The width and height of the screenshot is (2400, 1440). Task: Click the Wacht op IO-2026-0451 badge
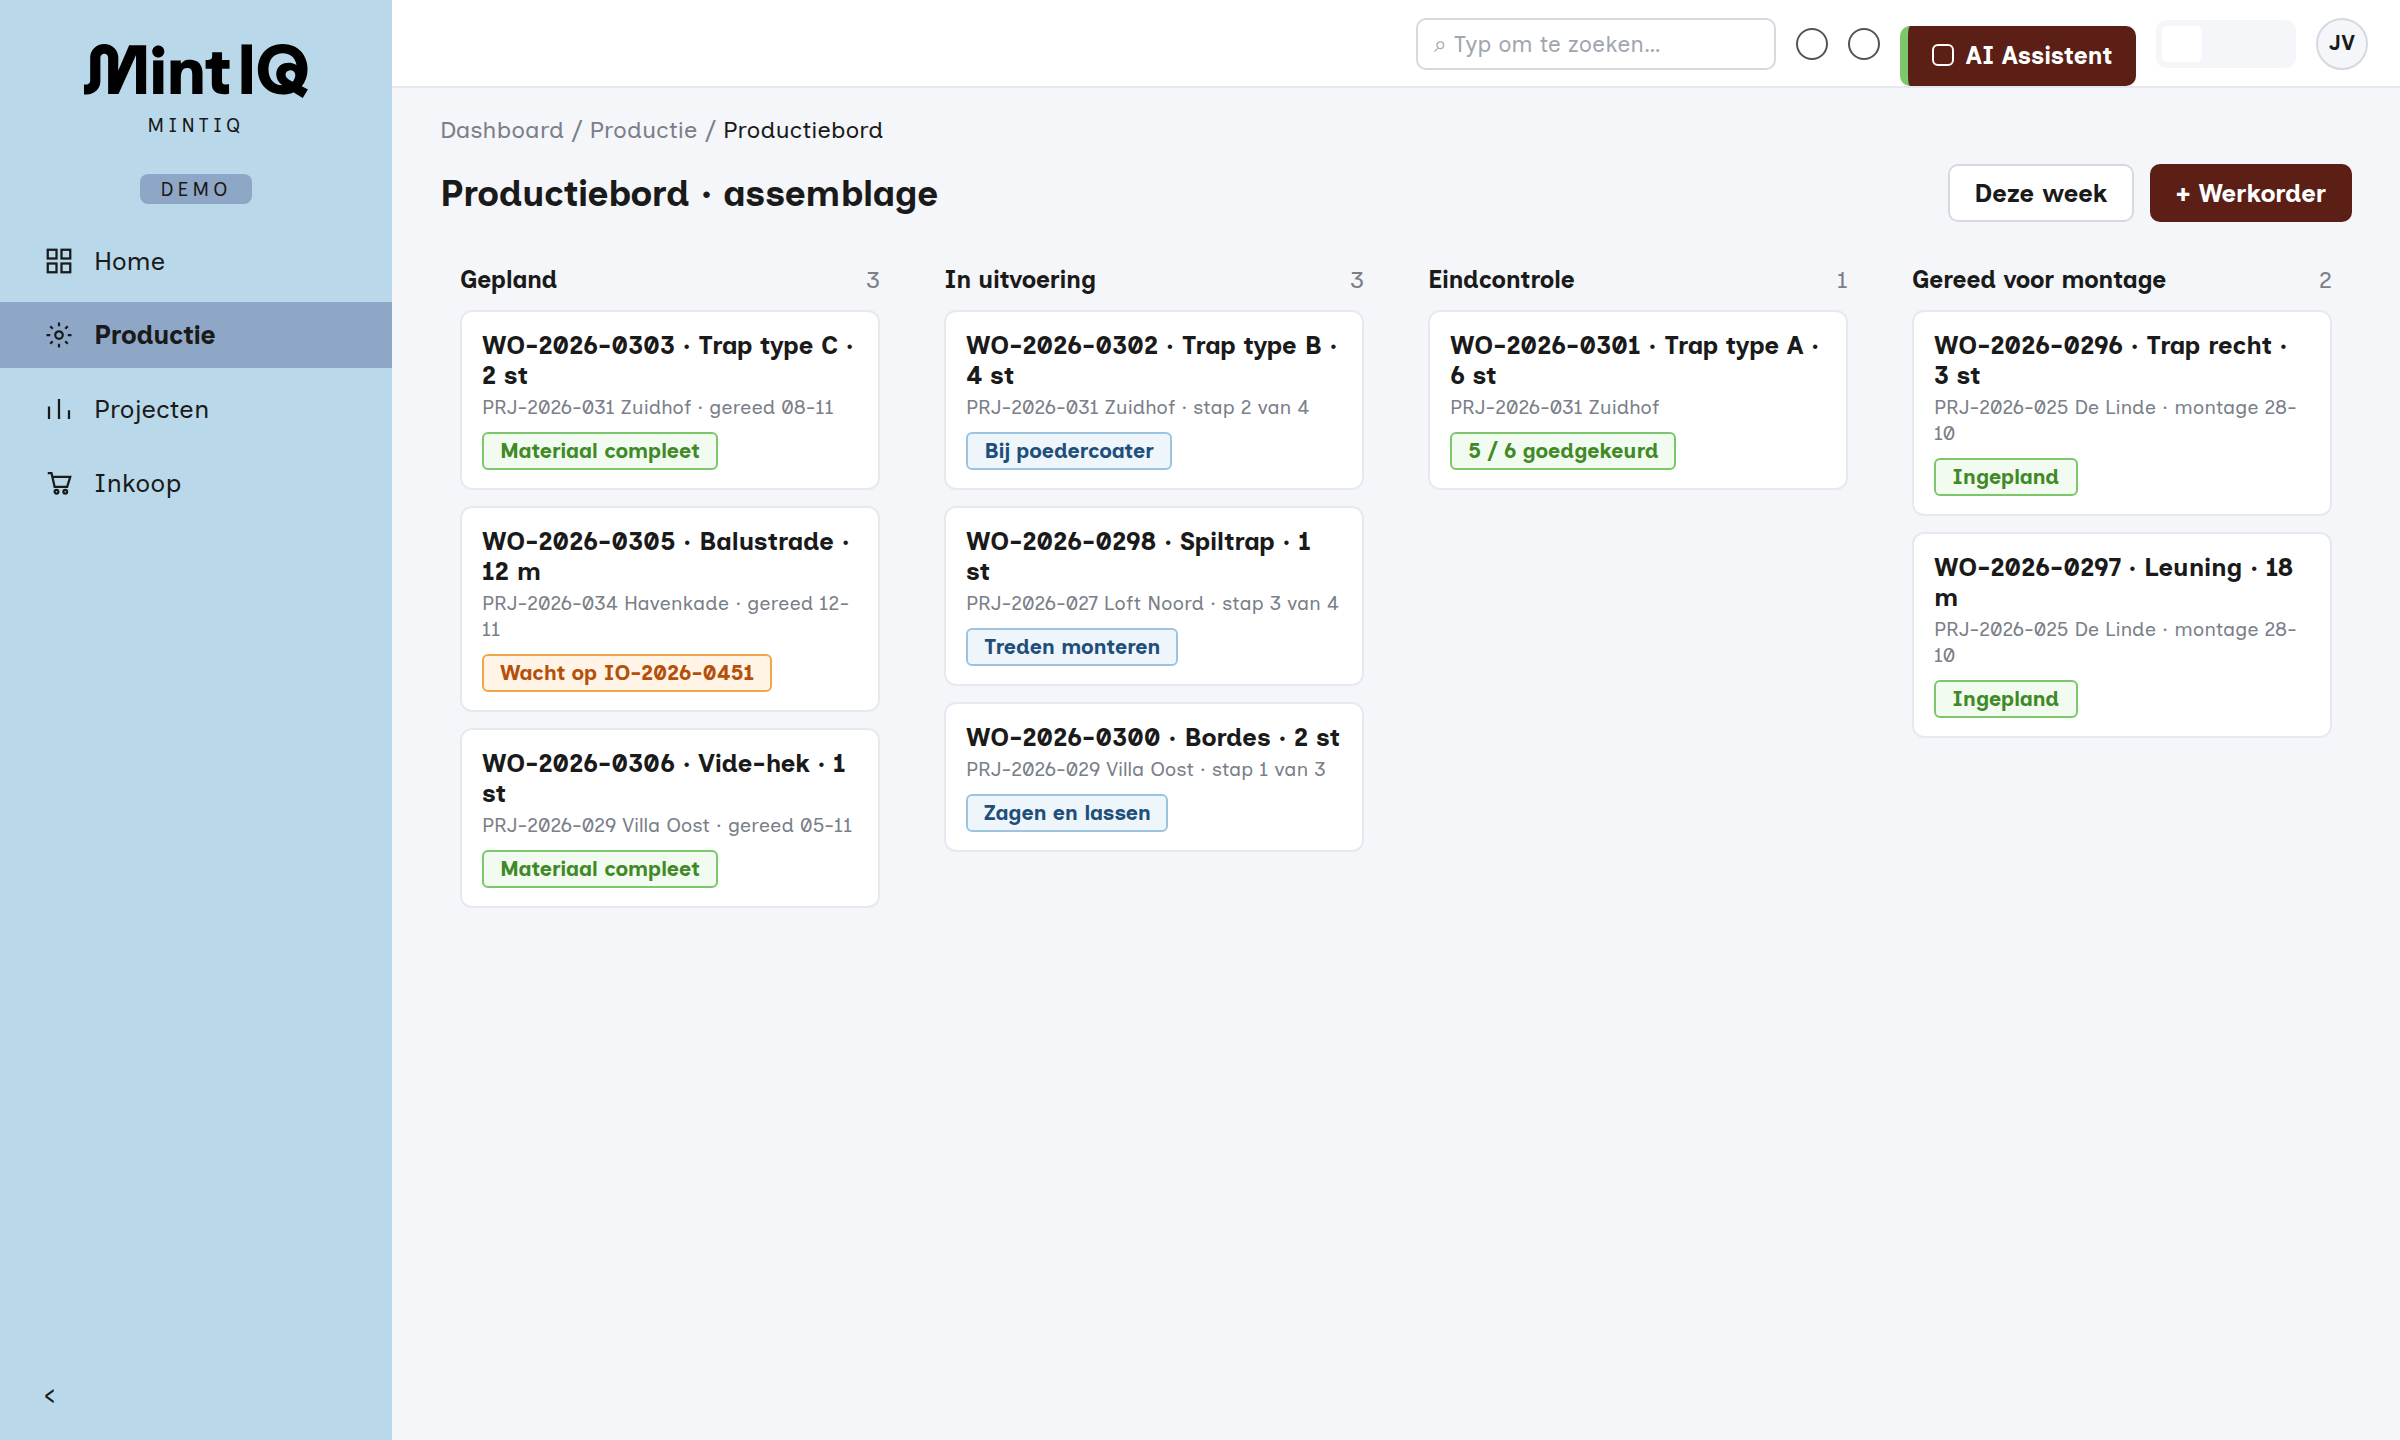627,673
